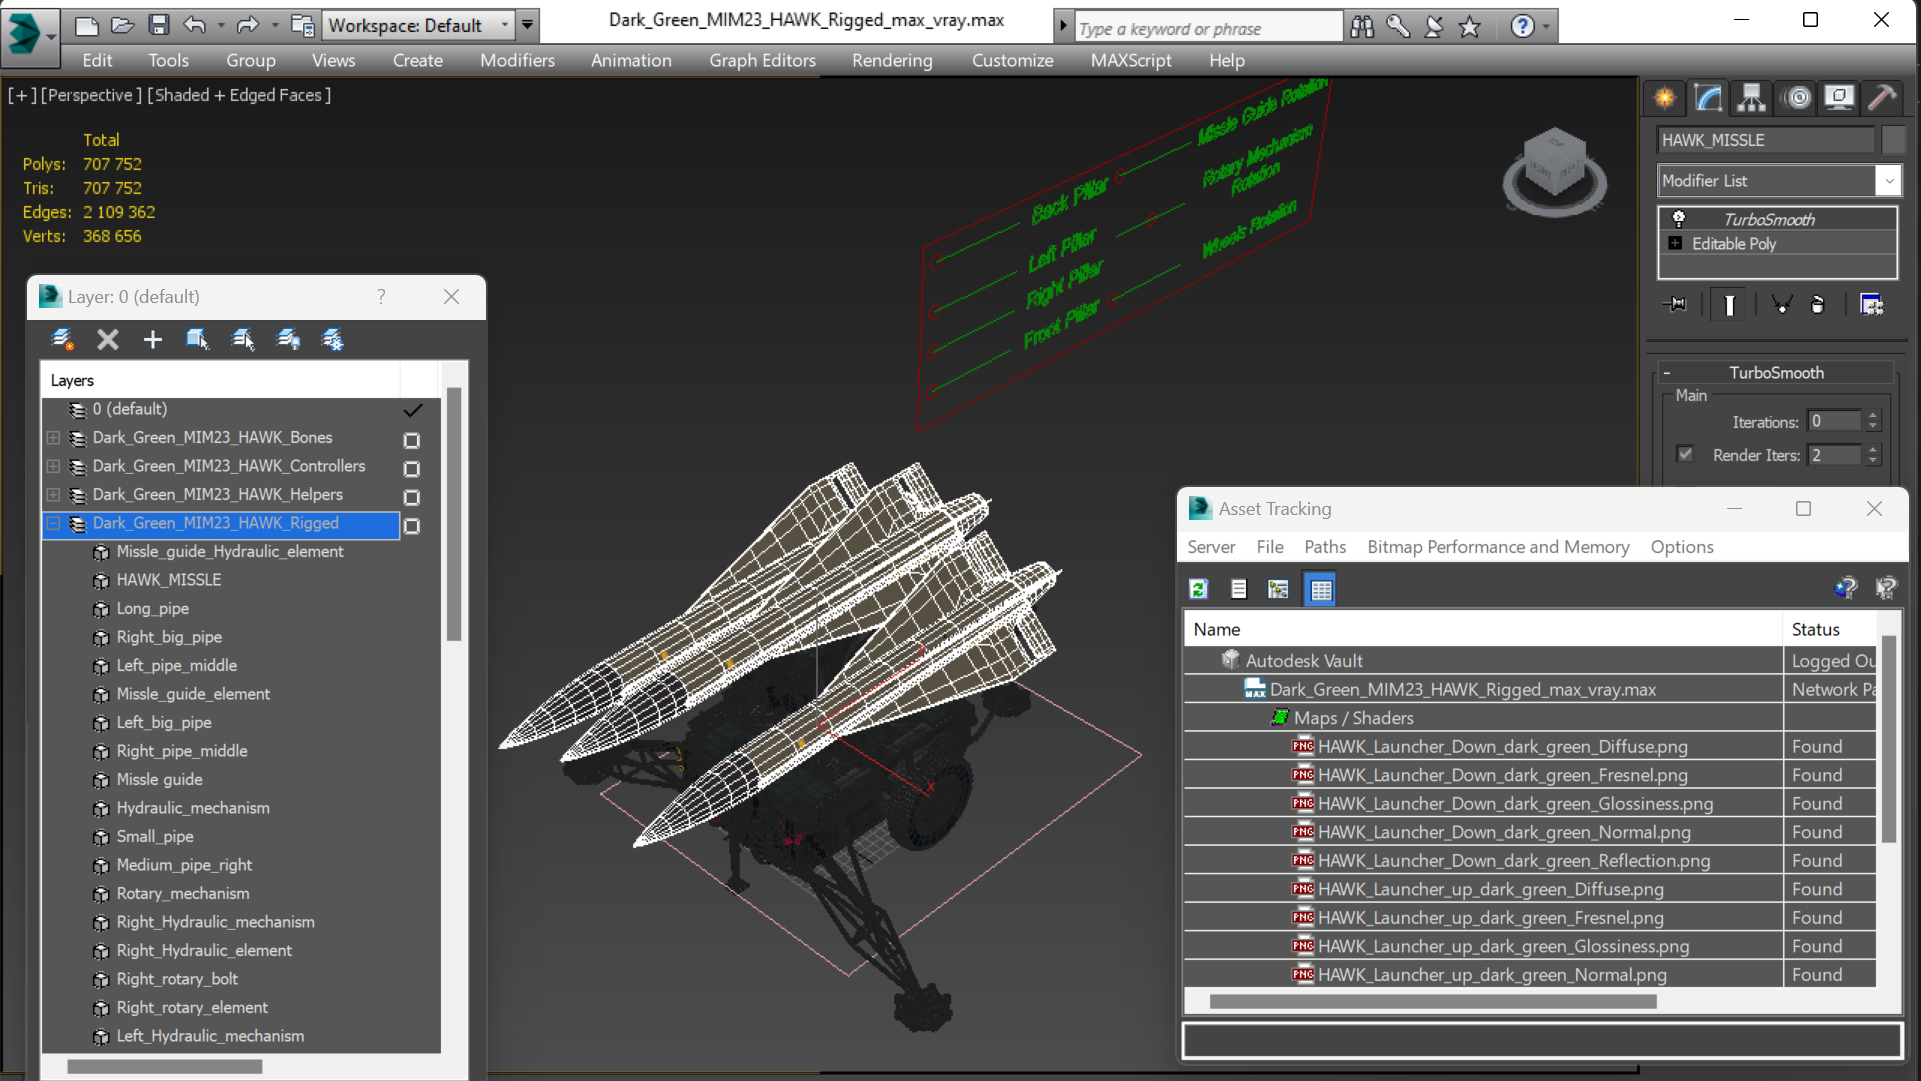Screen dimensions: 1921x1081
Task: Click the Editable Poly modifier entry
Action: click(x=1733, y=244)
